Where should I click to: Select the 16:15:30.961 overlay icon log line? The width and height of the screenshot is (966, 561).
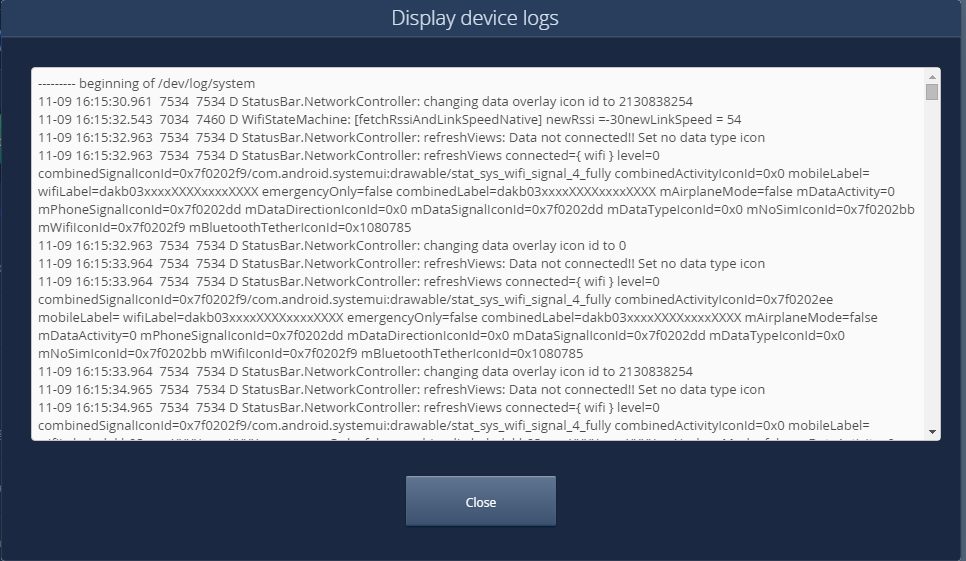[365, 101]
